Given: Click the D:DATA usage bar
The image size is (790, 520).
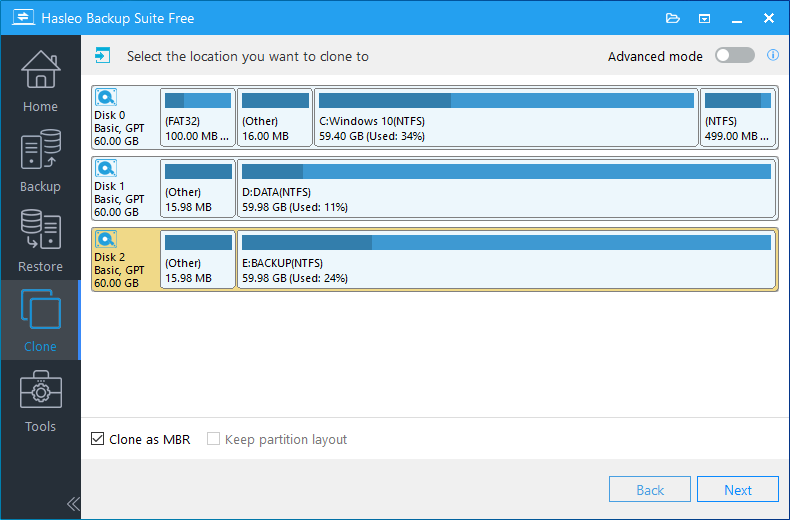Looking at the screenshot, I should click(x=506, y=171).
